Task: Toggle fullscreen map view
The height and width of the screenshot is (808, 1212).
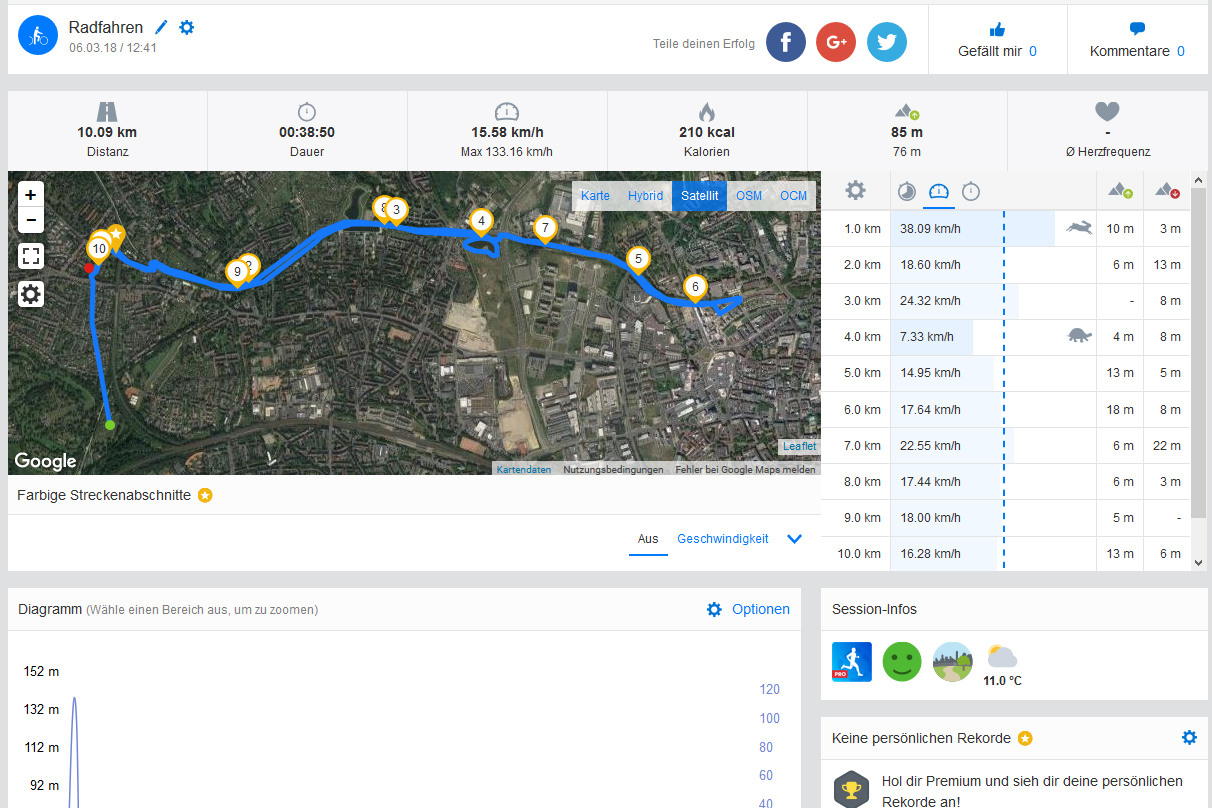Action: pos(31,257)
